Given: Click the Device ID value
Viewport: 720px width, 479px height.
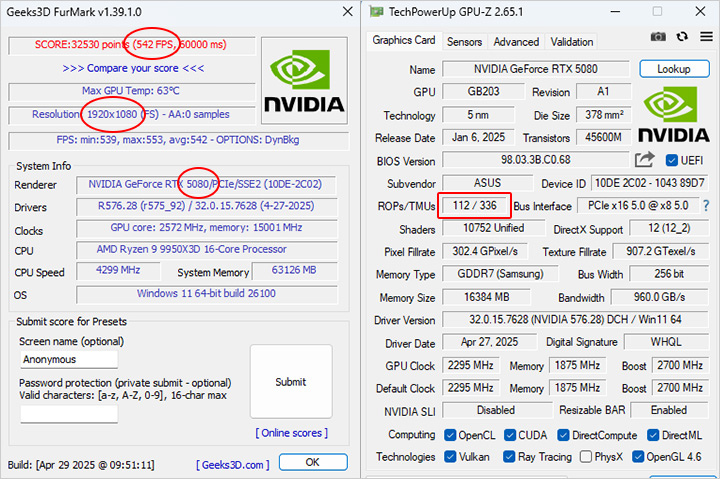Looking at the screenshot, I should click(650, 183).
